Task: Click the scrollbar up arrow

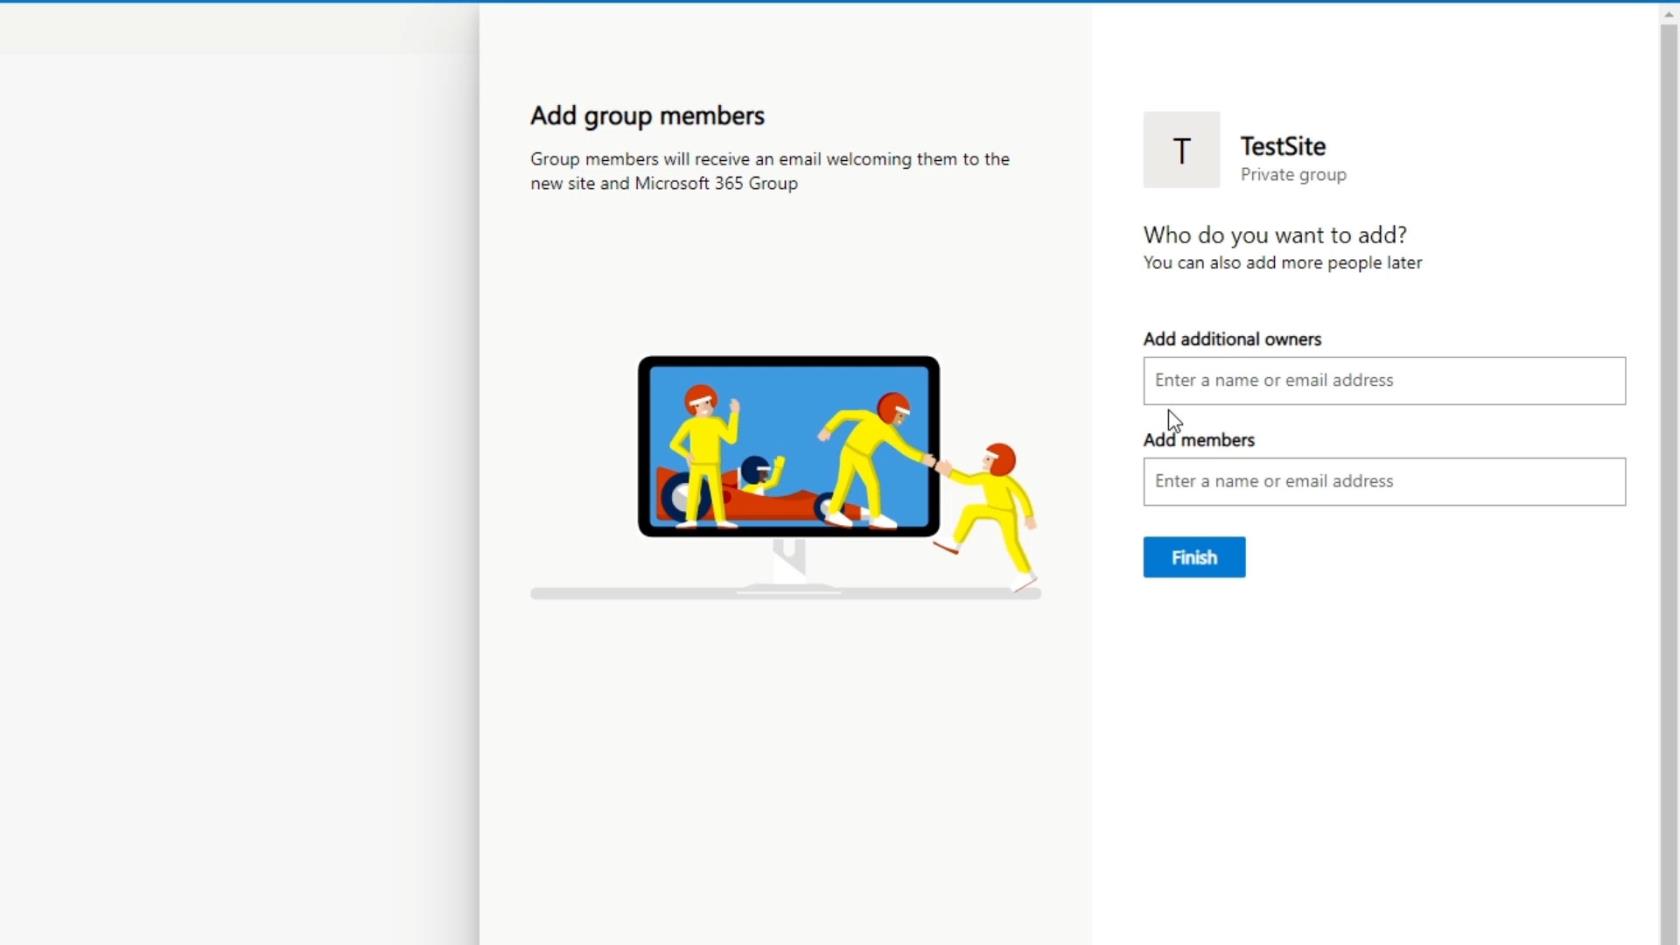Action: (1669, 13)
